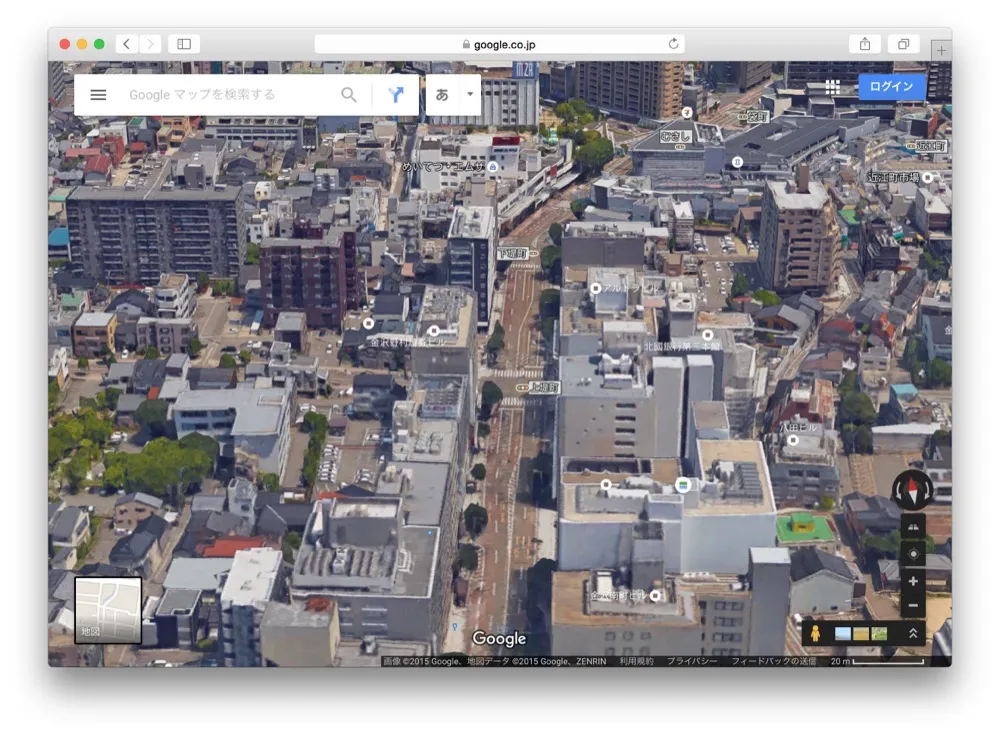
Task: Open the input language dropdown arrow
Action: click(x=468, y=94)
